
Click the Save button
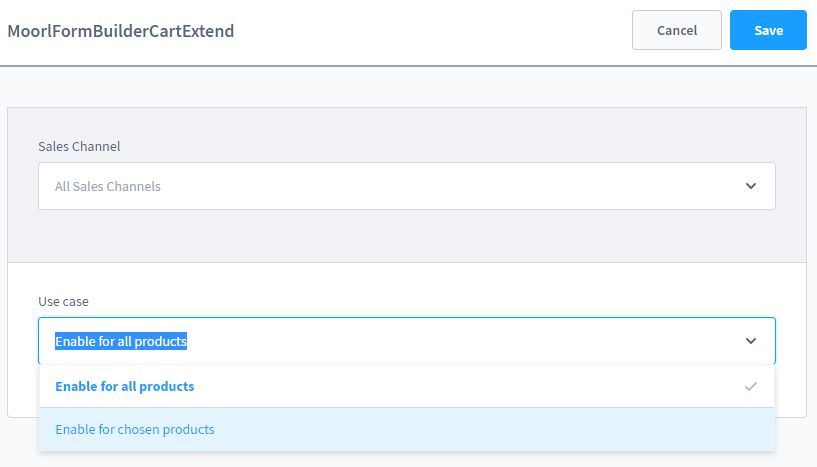click(x=768, y=30)
